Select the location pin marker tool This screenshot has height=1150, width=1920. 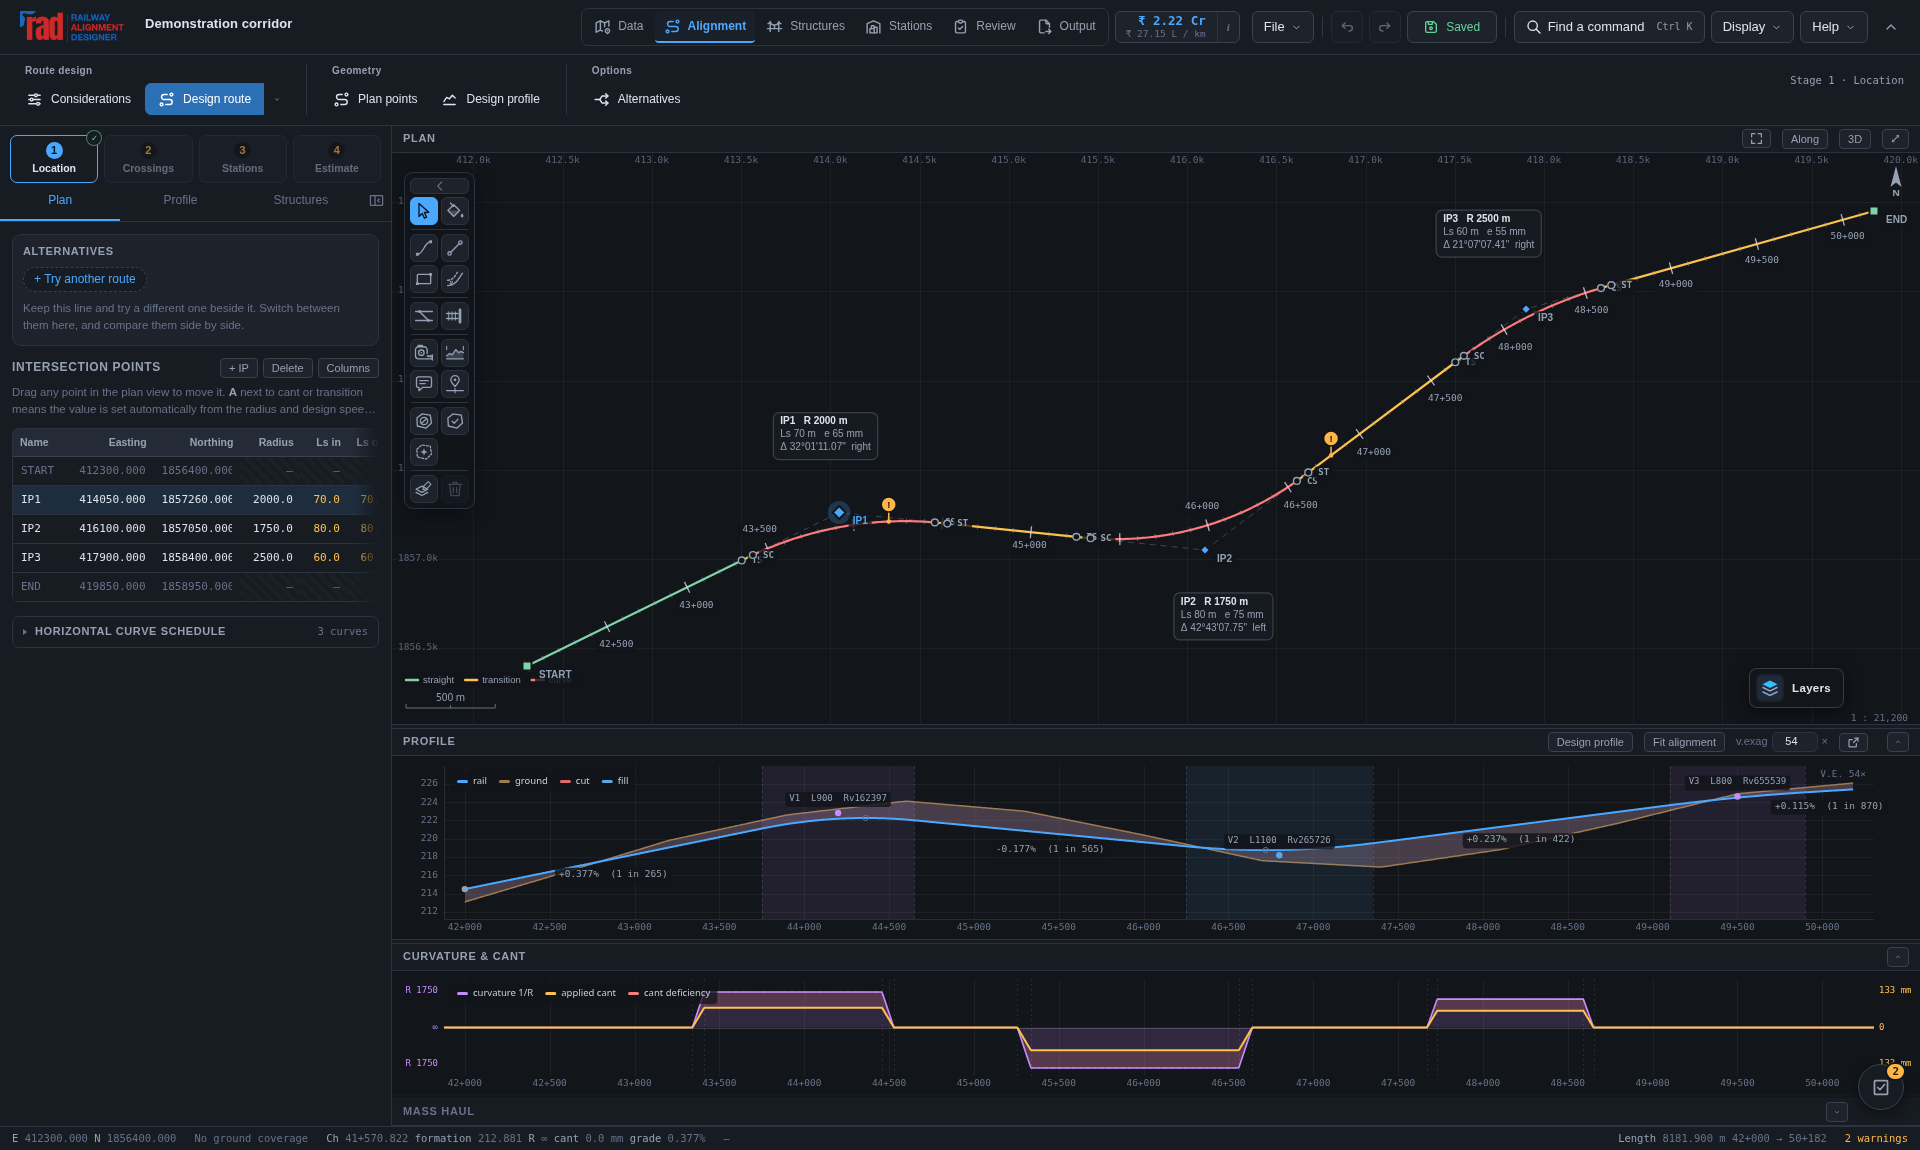tap(455, 383)
